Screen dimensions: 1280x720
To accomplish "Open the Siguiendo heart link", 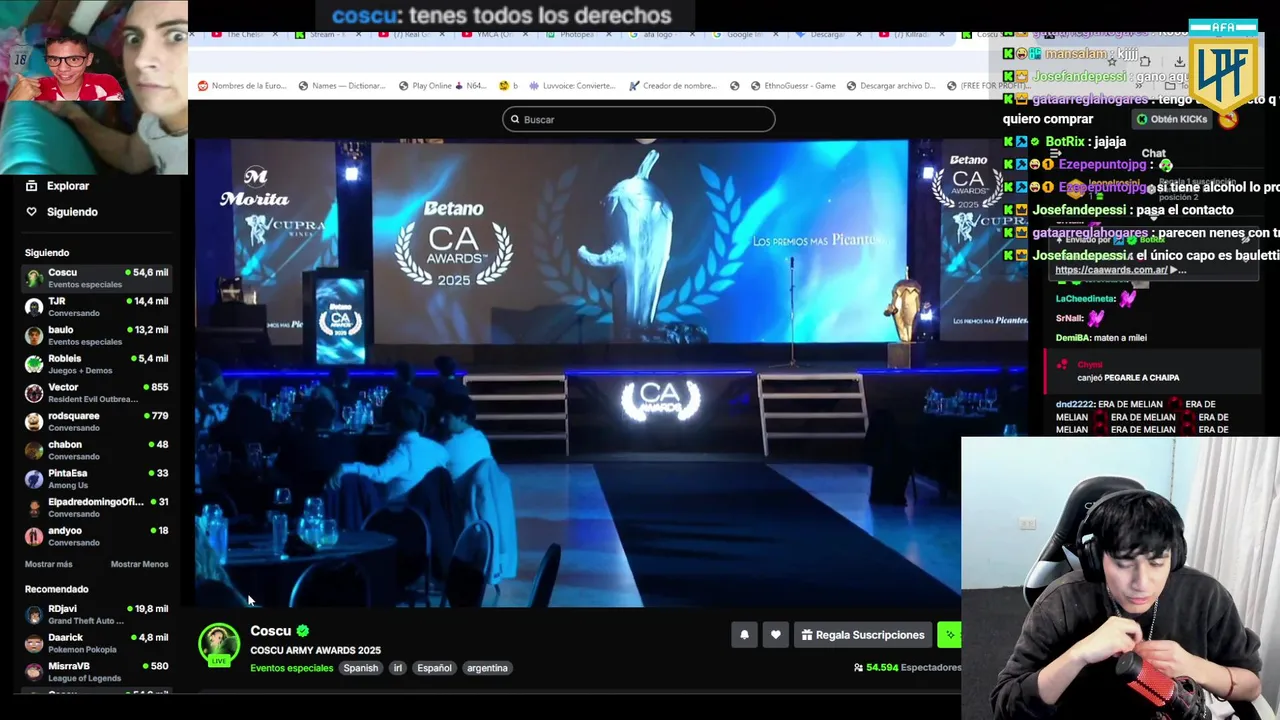I will (x=61, y=212).
